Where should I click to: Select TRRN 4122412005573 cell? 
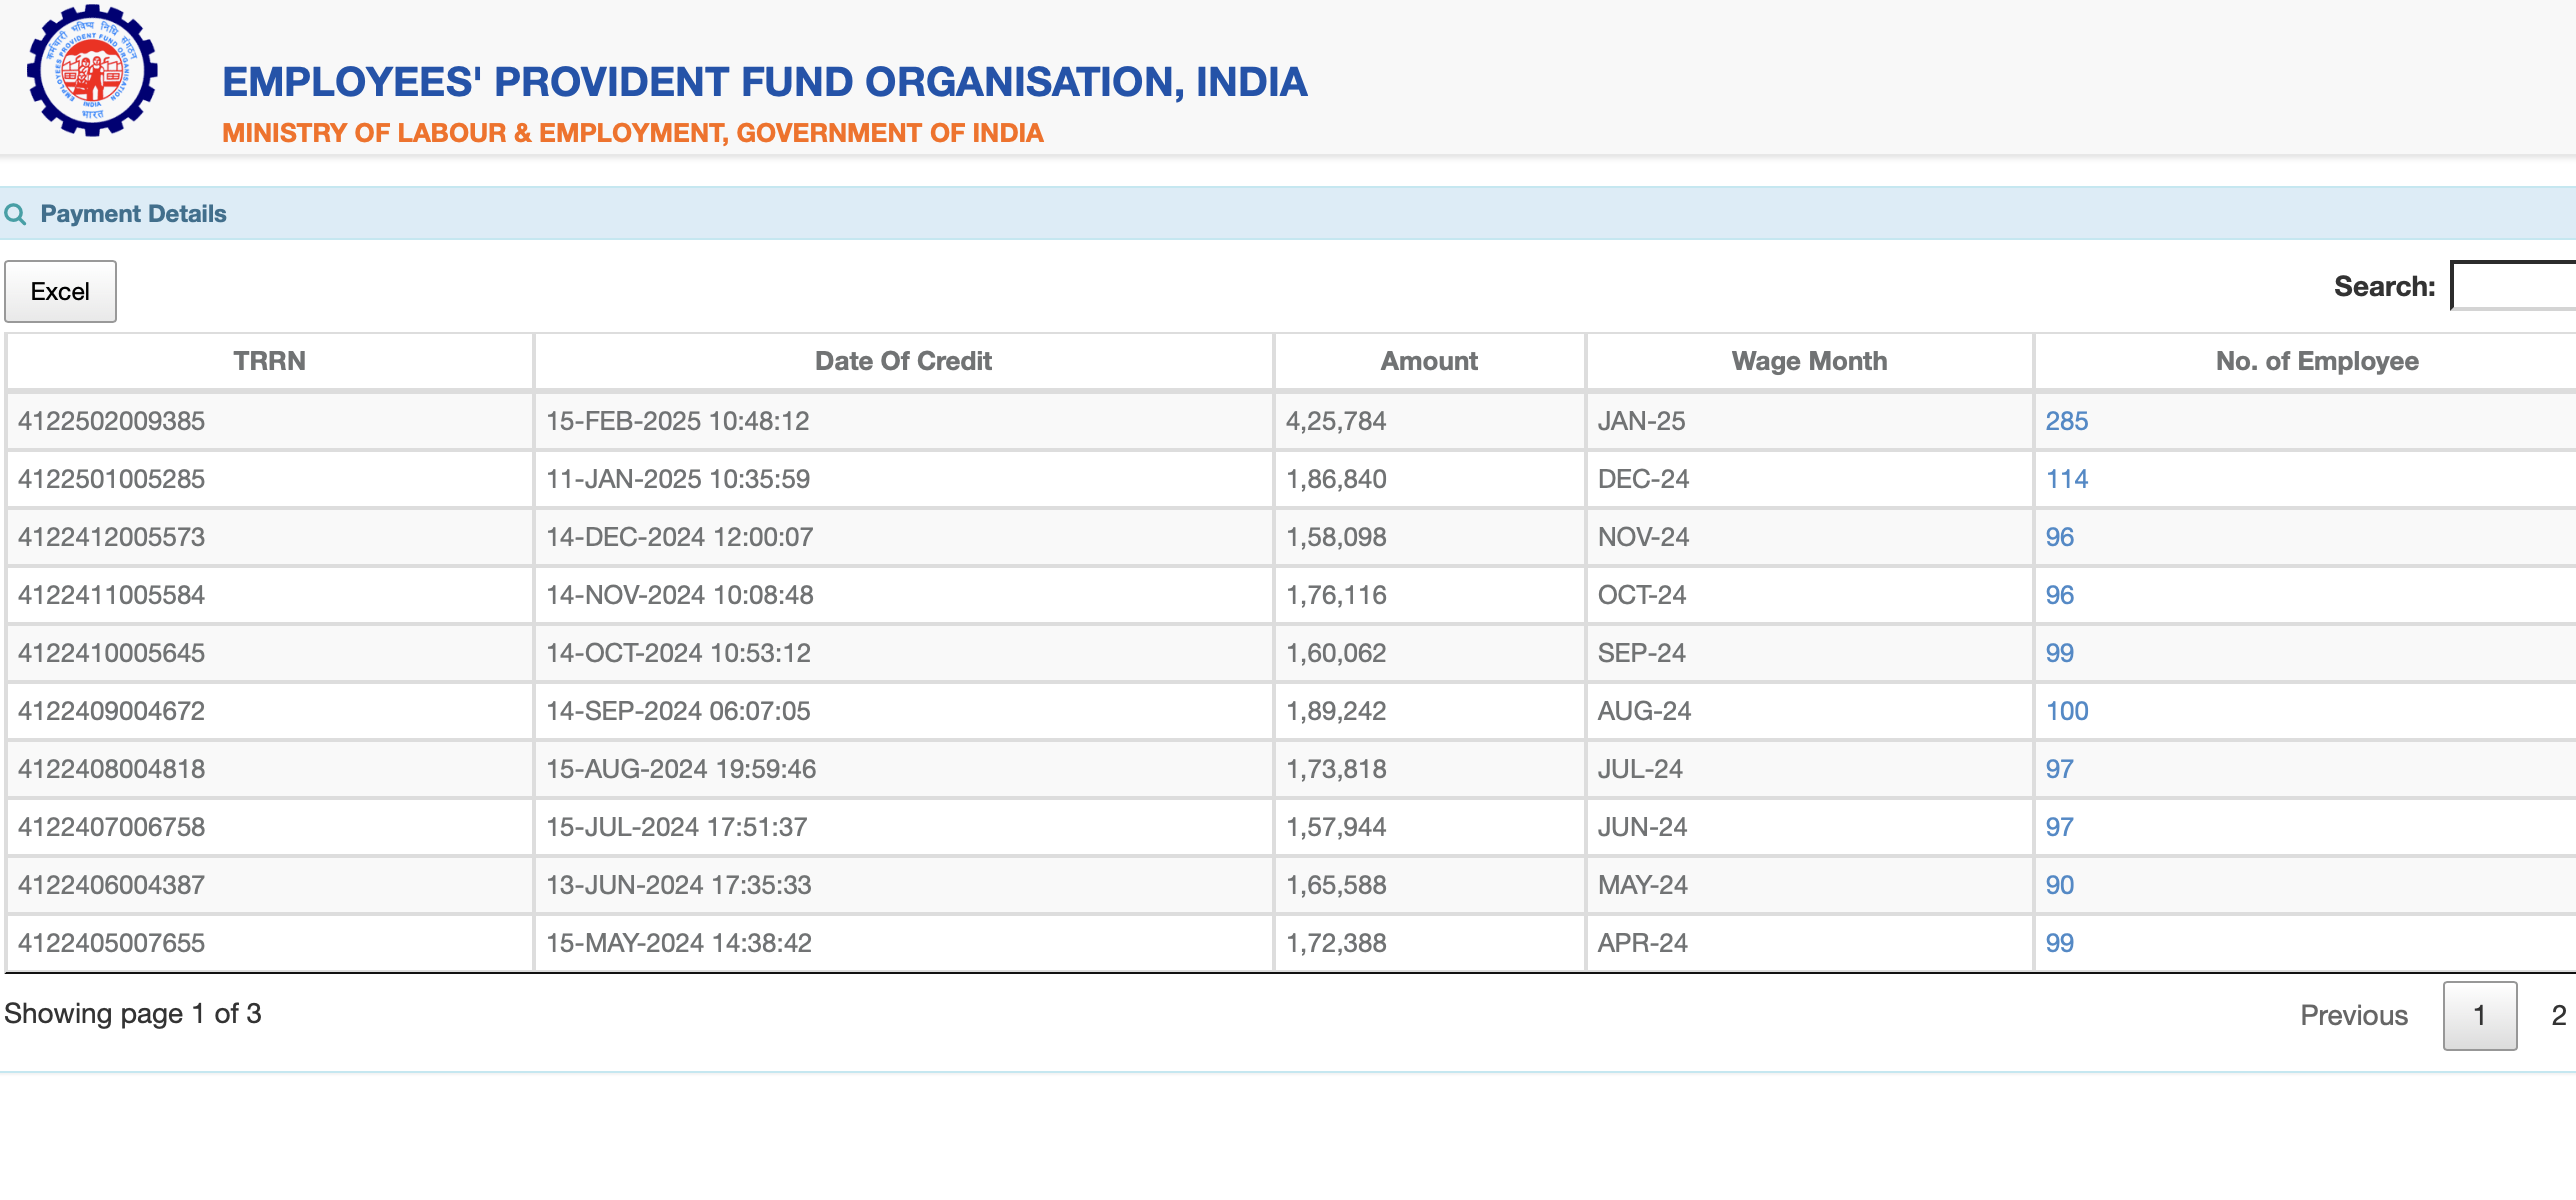point(269,537)
